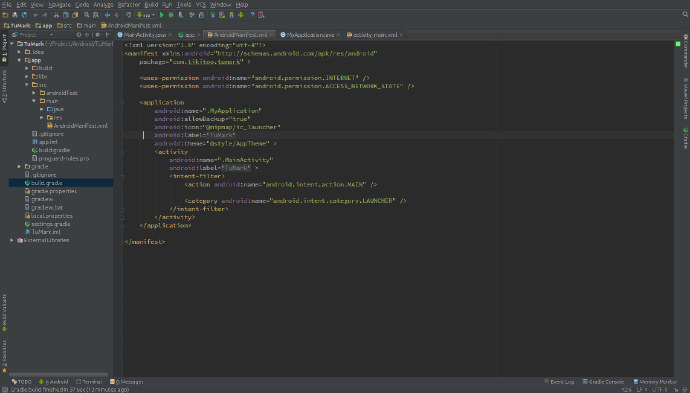690x393 pixels.
Task: Open the Structure side tool window
Action: click(x=4, y=86)
